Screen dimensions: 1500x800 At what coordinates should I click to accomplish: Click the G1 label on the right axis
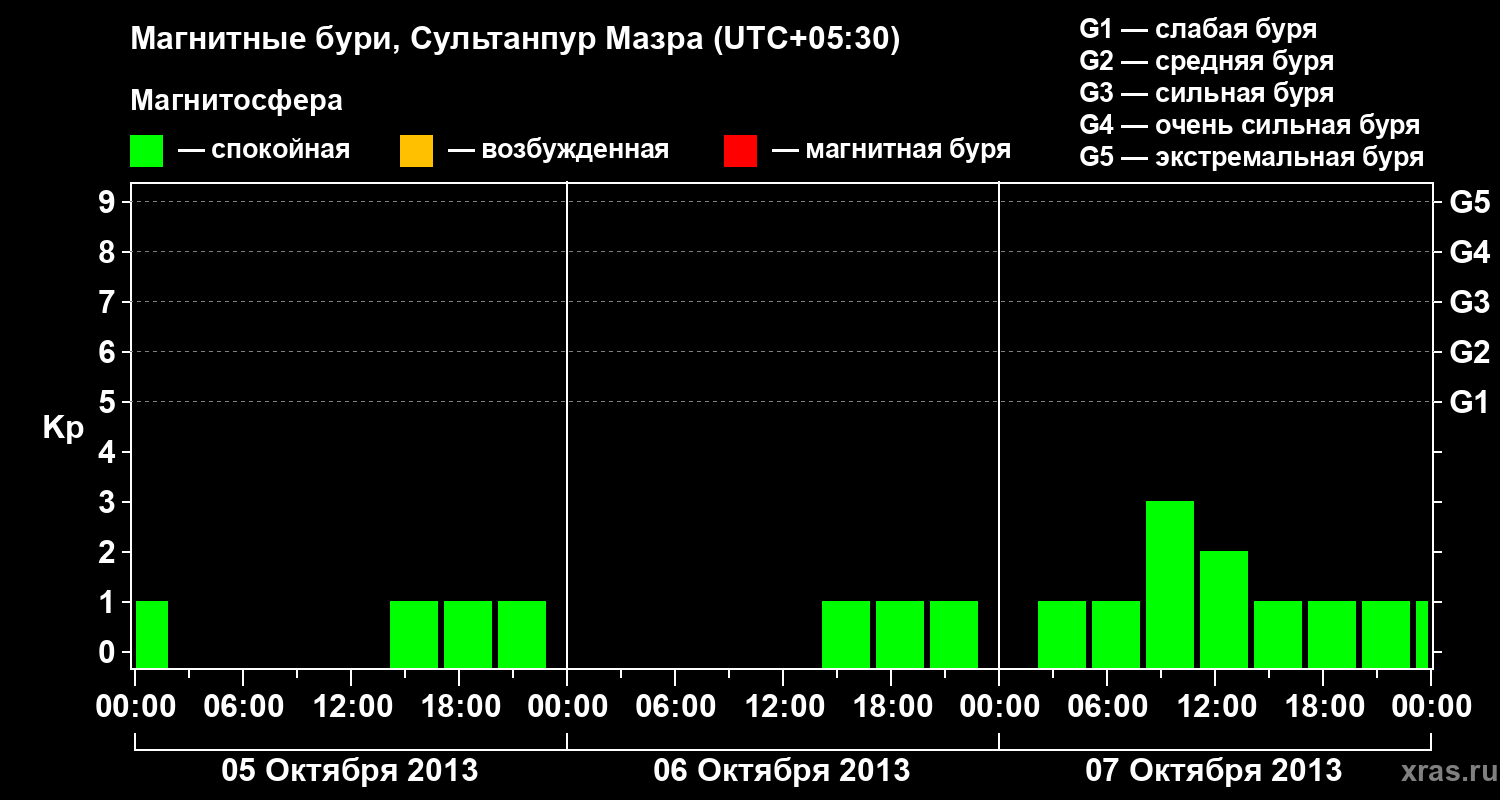click(1470, 402)
